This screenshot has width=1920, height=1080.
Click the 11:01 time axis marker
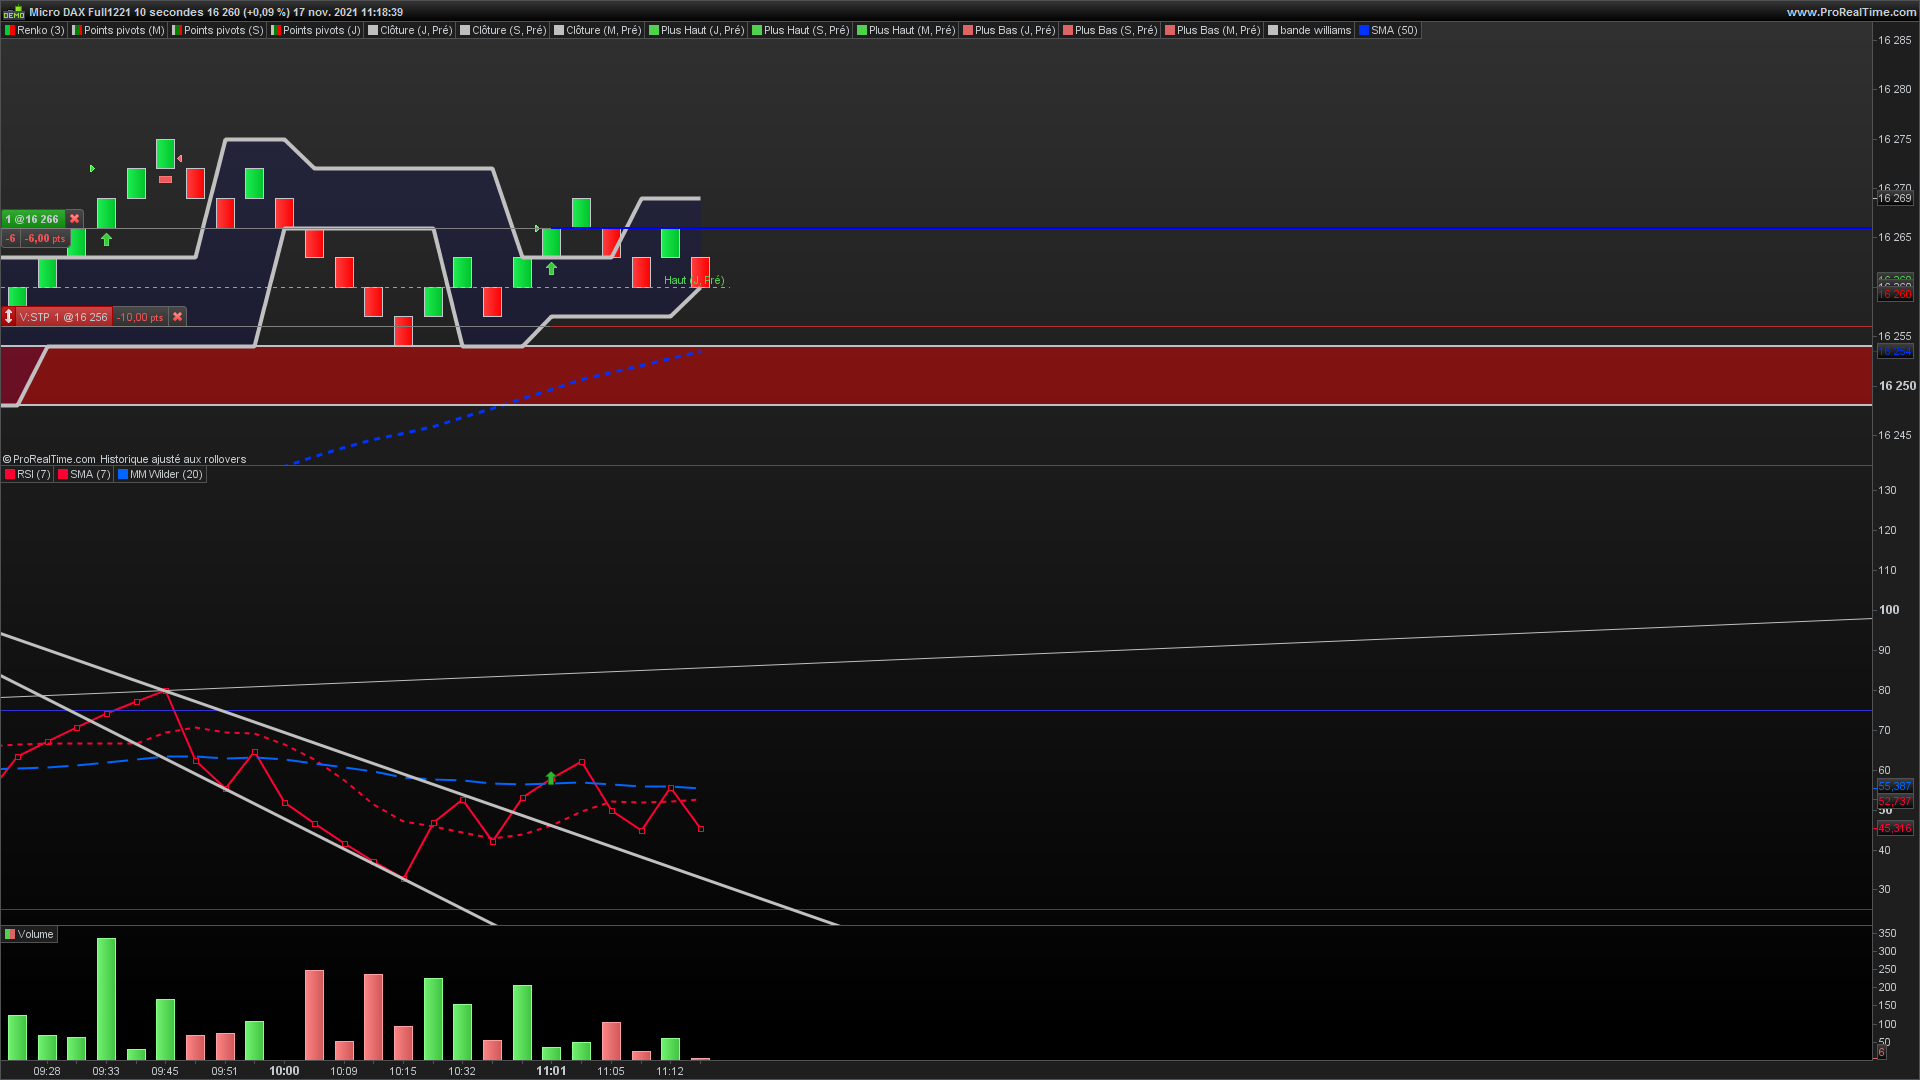point(551,1071)
